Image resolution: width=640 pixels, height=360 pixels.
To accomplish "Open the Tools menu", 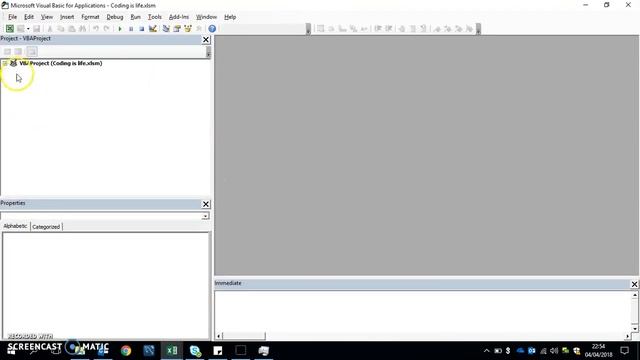I will click(x=155, y=17).
